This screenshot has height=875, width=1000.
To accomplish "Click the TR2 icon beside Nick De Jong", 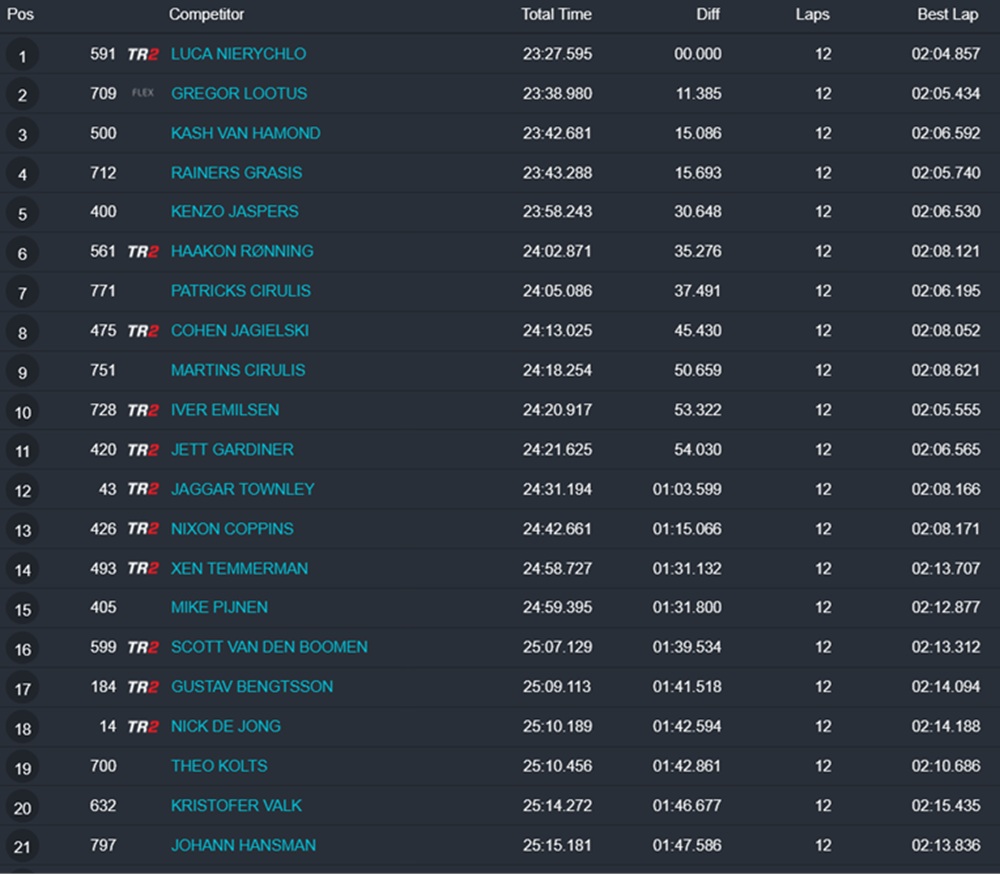I will (x=143, y=726).
